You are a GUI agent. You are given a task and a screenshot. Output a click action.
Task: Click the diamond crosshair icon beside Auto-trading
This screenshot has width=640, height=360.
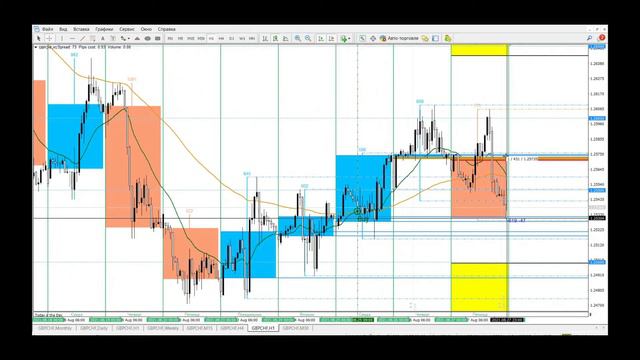pos(373,38)
